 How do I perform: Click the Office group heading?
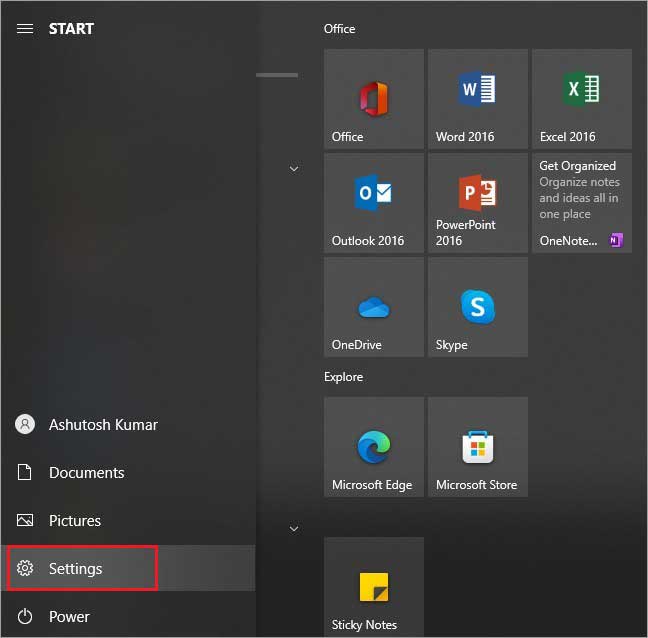point(339,29)
